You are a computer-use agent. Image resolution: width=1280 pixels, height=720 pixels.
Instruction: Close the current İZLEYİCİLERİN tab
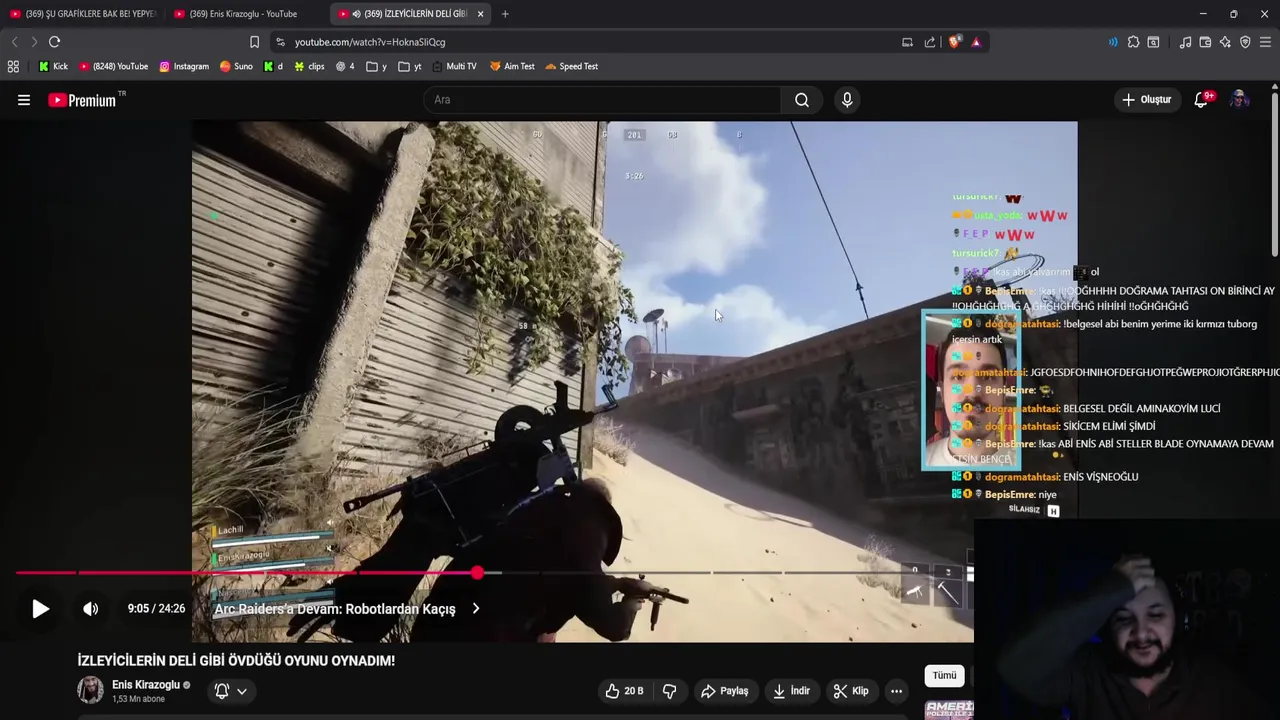click(480, 14)
